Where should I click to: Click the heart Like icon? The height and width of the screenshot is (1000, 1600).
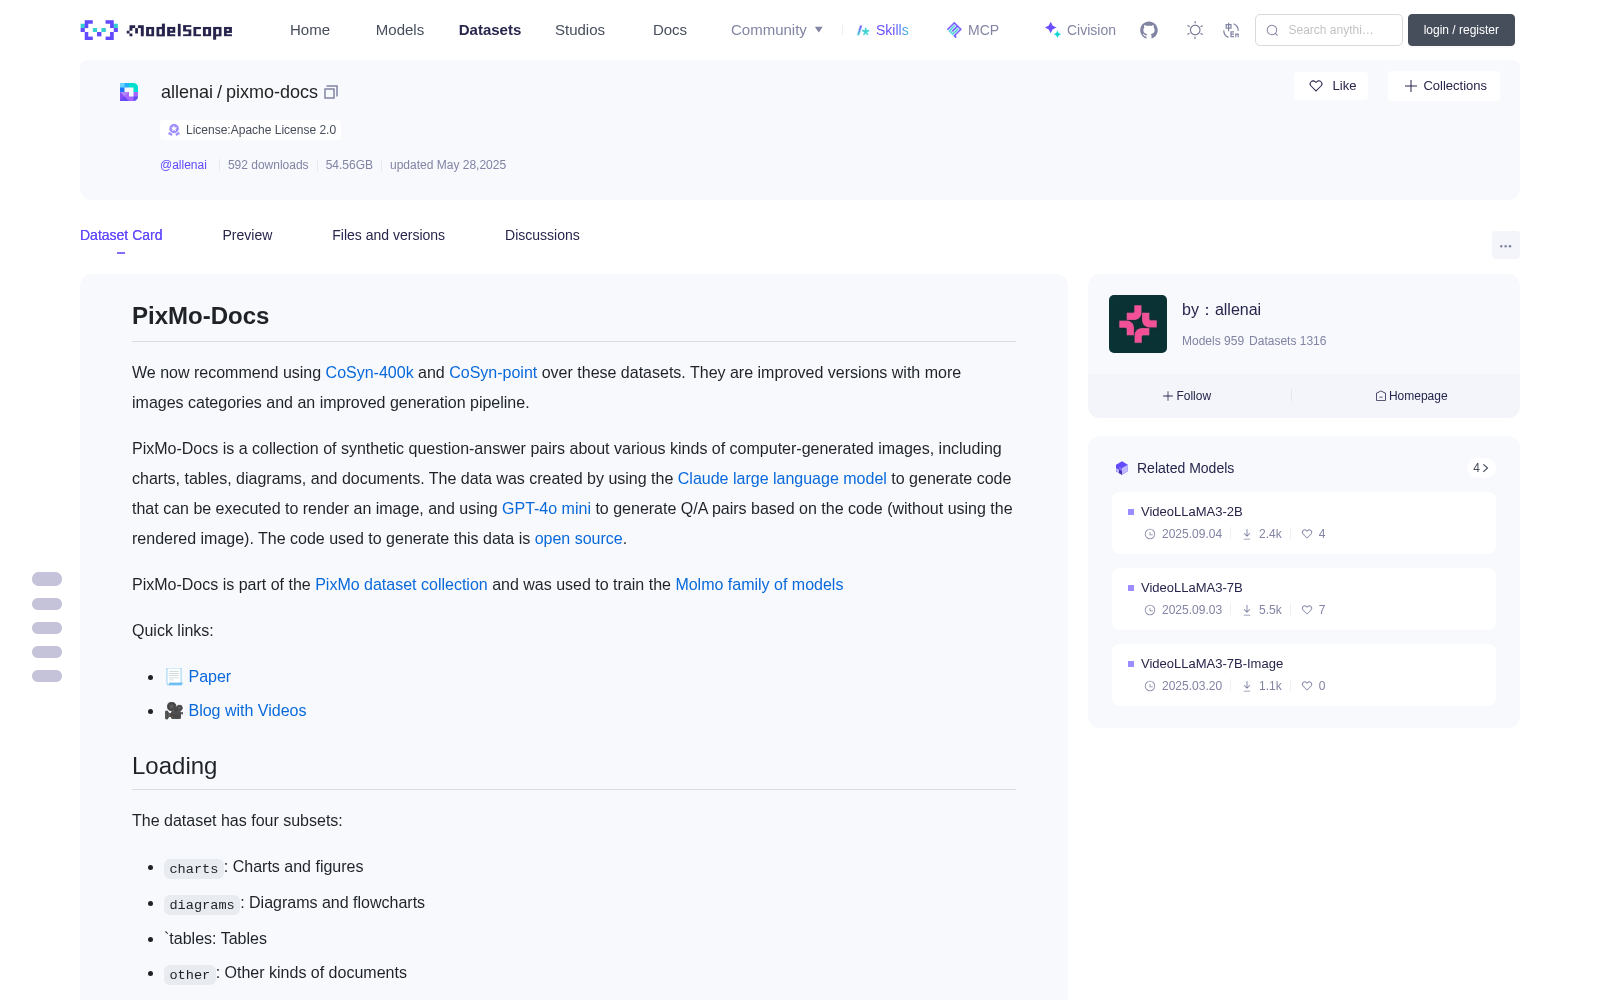1316,86
